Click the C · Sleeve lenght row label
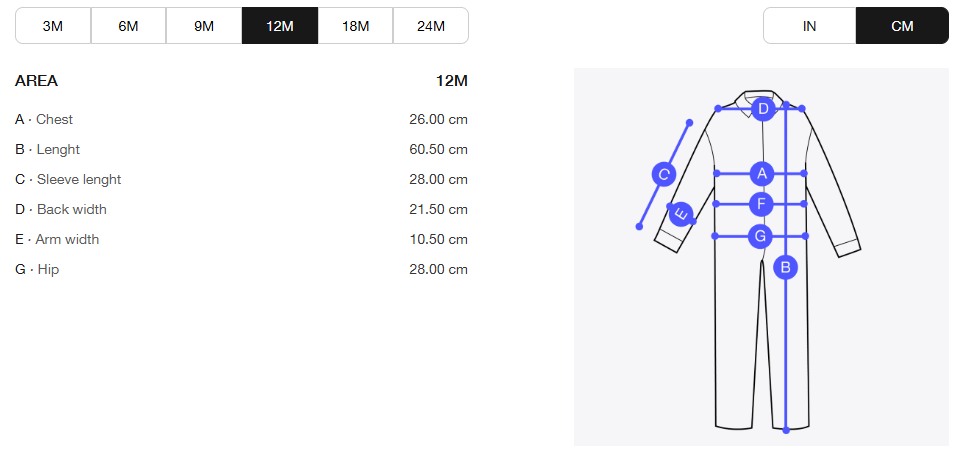The image size is (958, 454). [x=68, y=180]
